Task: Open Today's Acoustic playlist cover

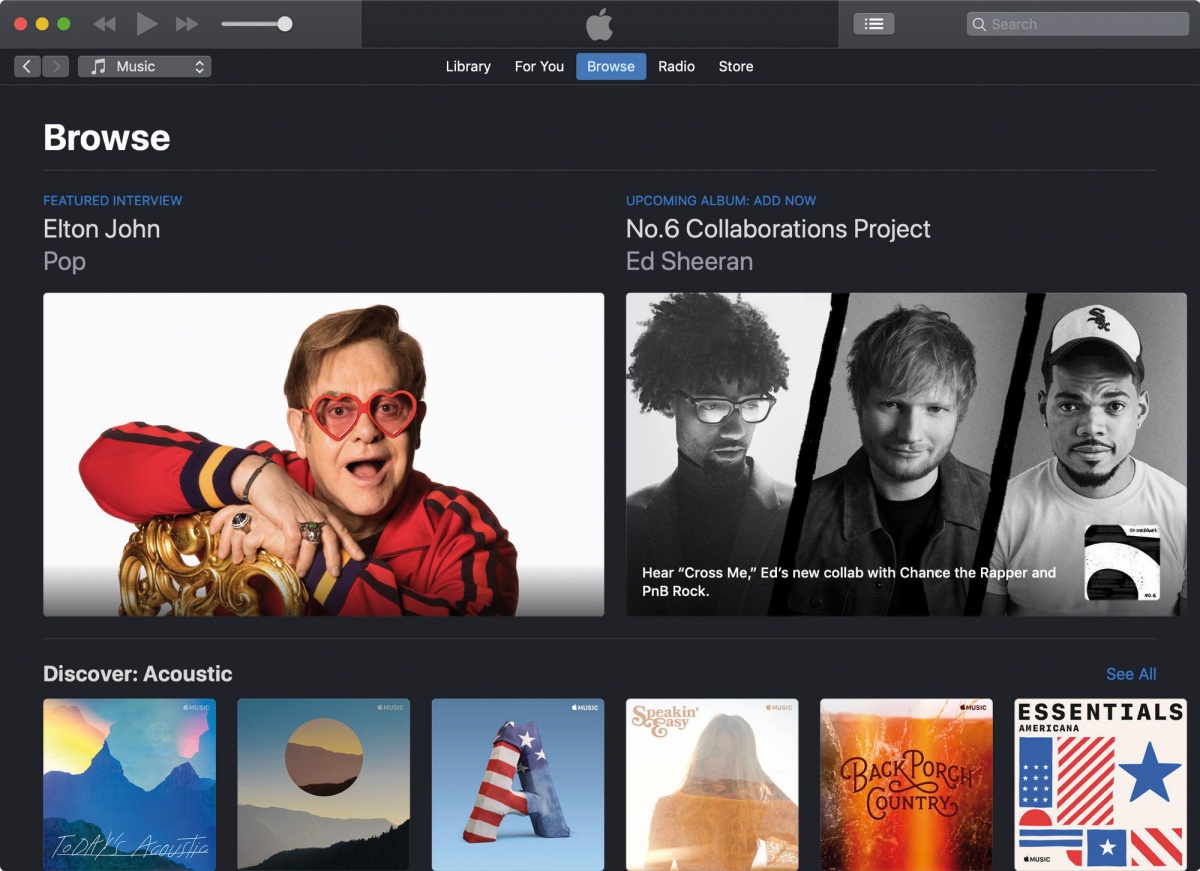Action: pyautogui.click(x=129, y=785)
